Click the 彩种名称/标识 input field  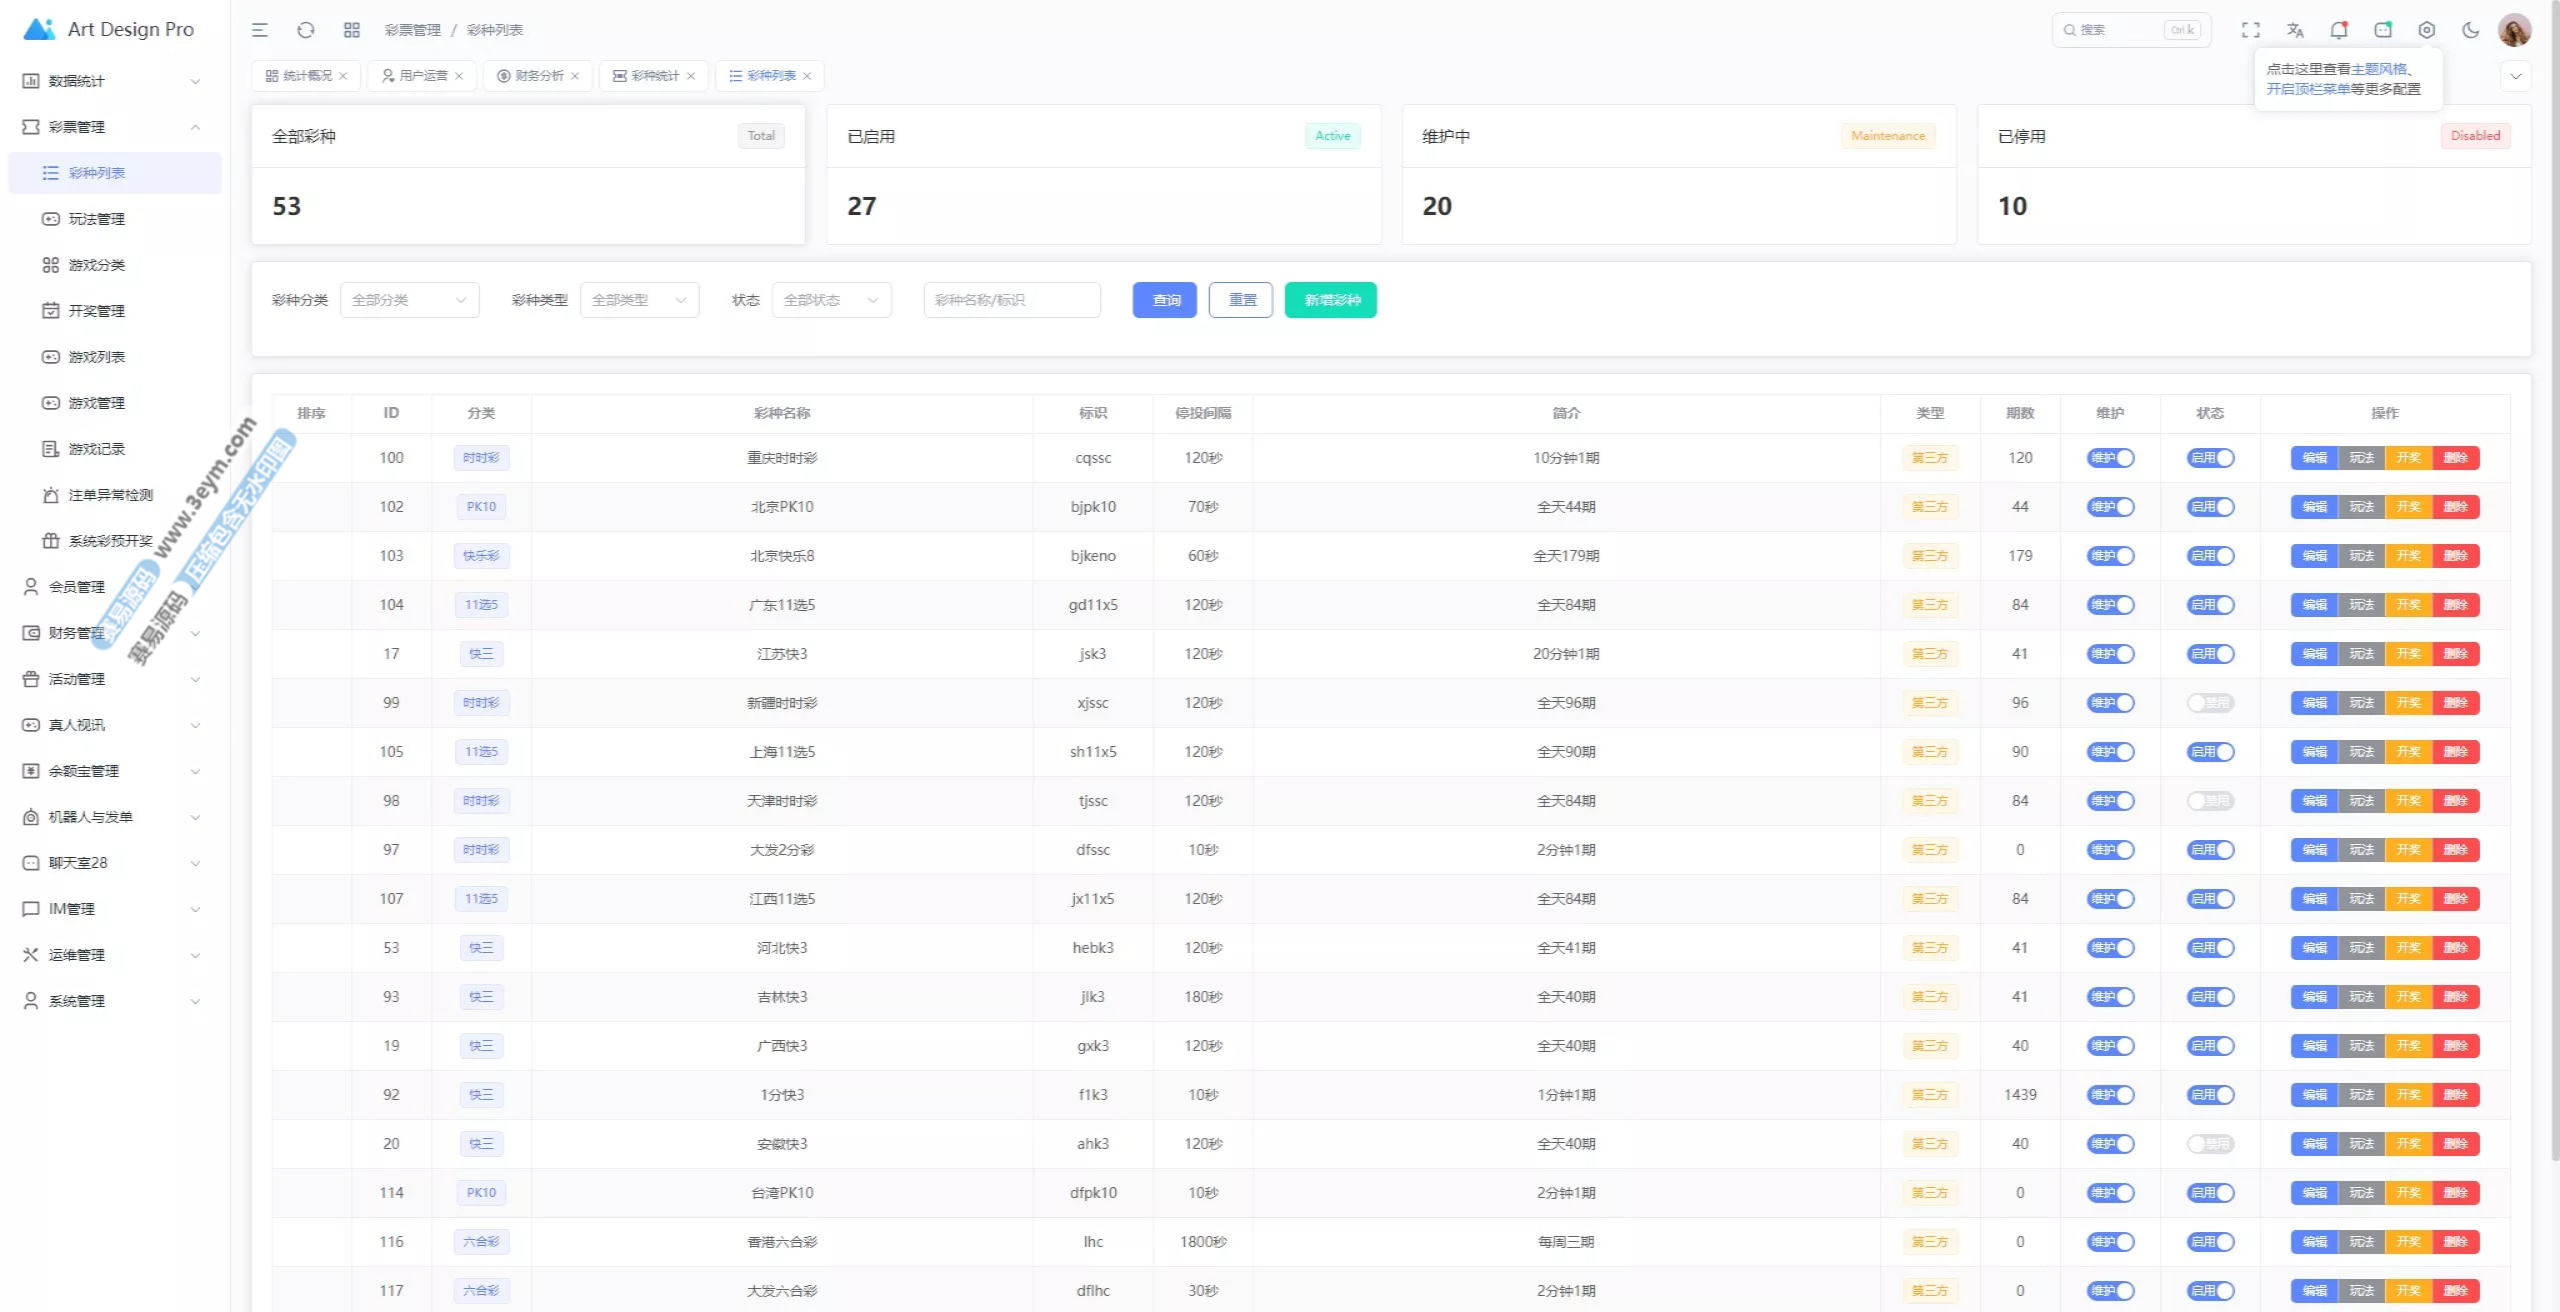tap(1012, 300)
